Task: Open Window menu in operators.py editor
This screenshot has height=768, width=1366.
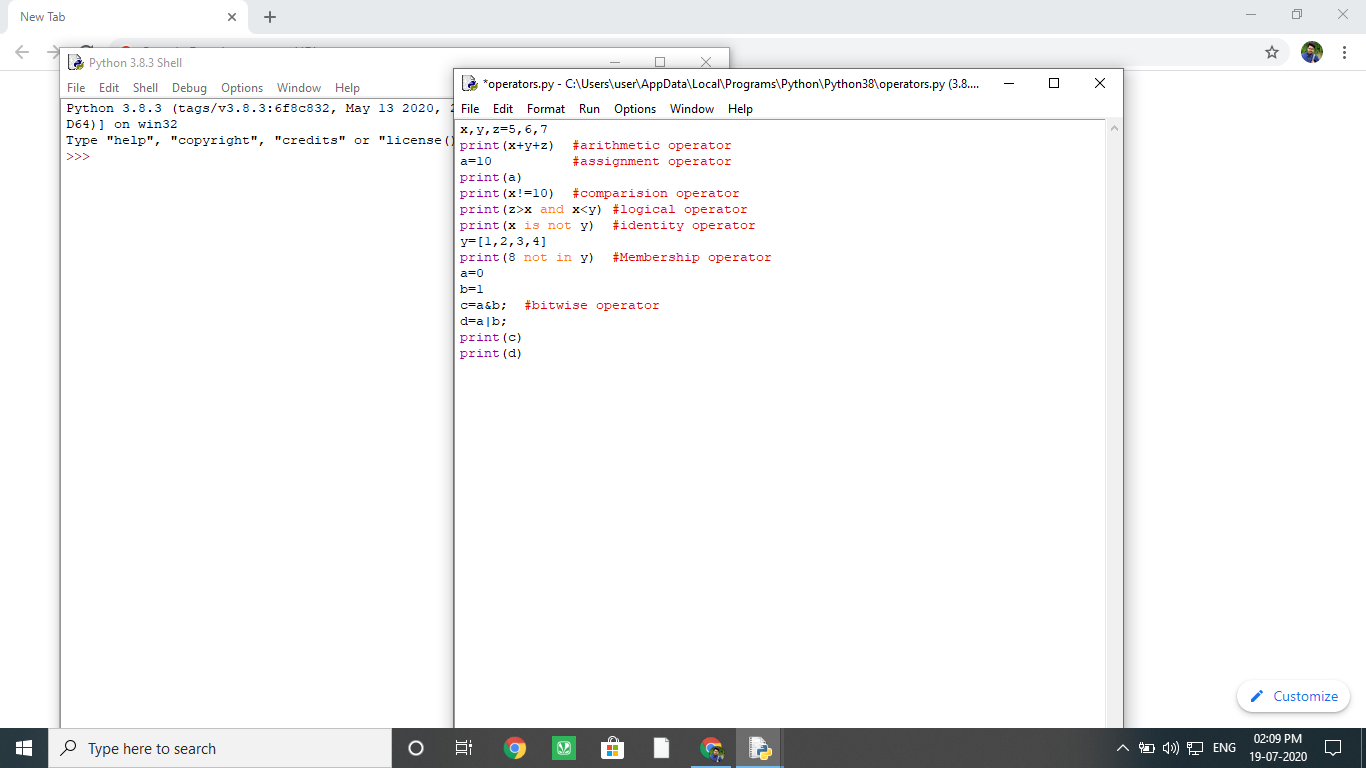Action: pos(692,109)
